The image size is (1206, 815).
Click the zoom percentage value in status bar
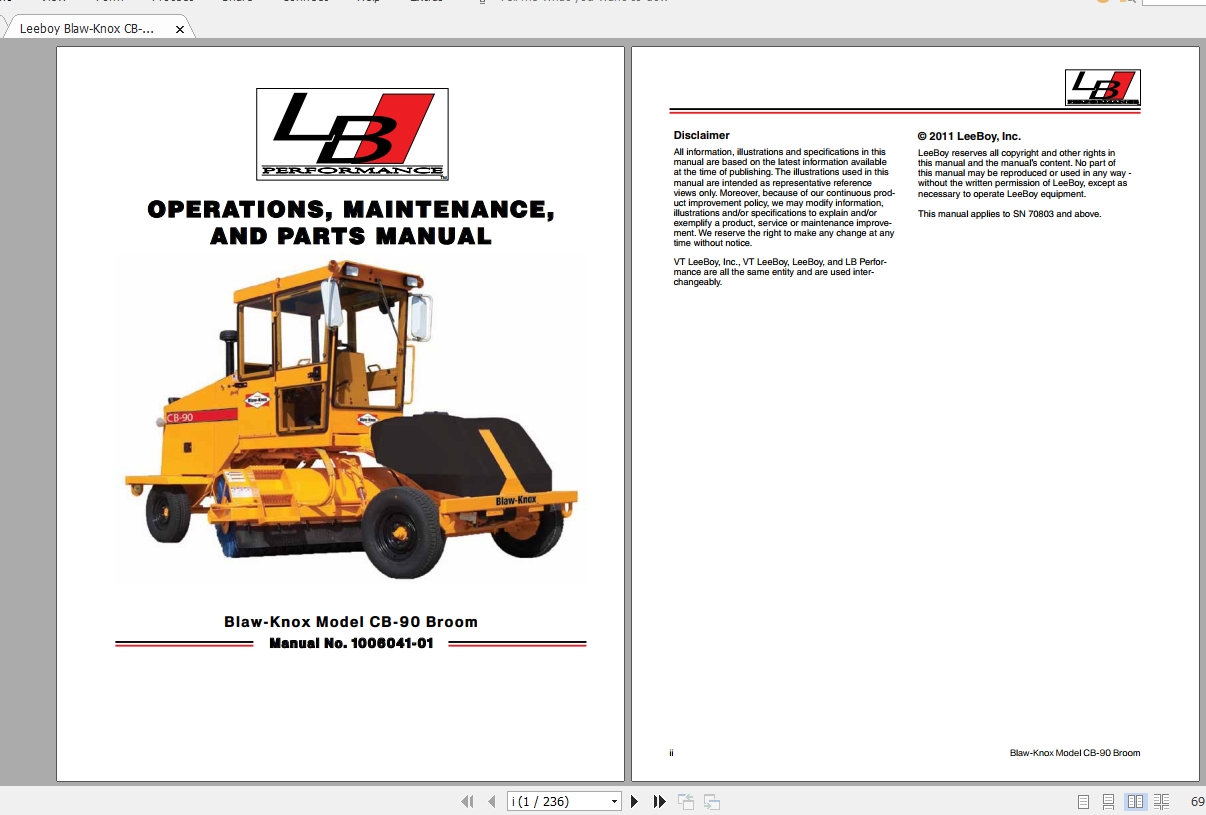1197,801
